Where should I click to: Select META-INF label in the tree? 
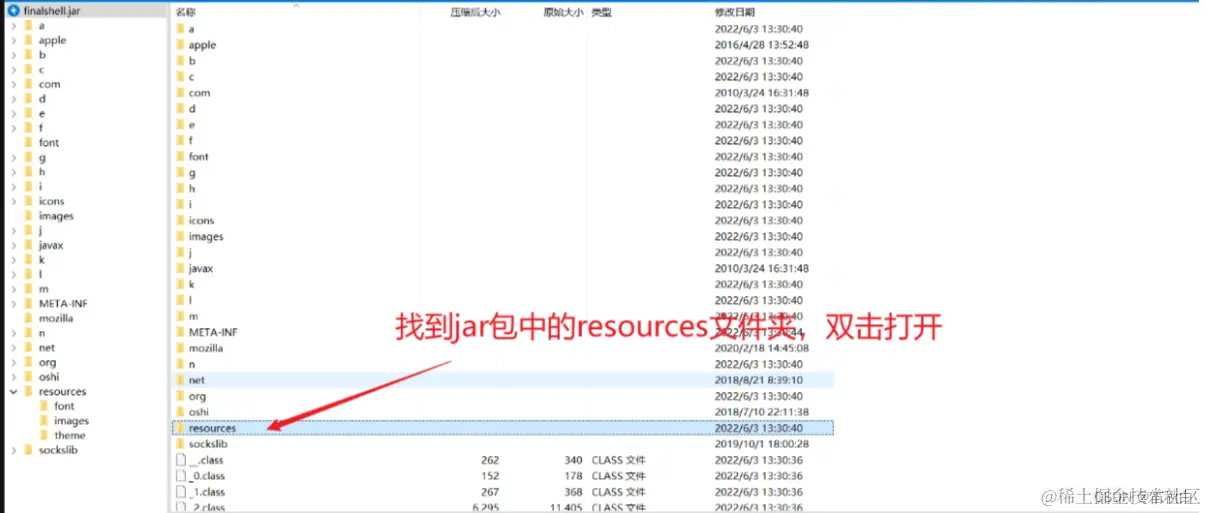coord(63,304)
